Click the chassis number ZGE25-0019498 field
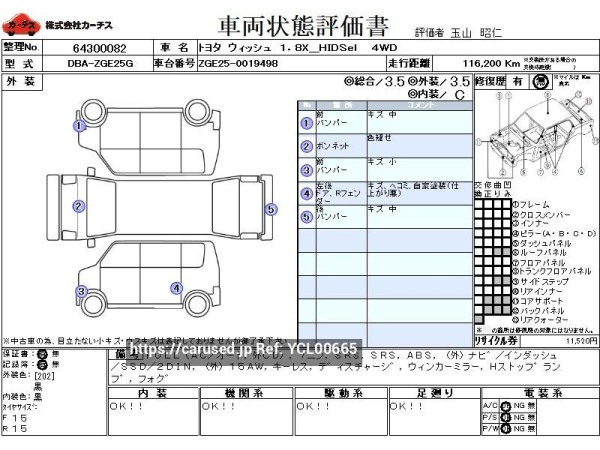Screen dimensions: 600x450 coord(240,63)
